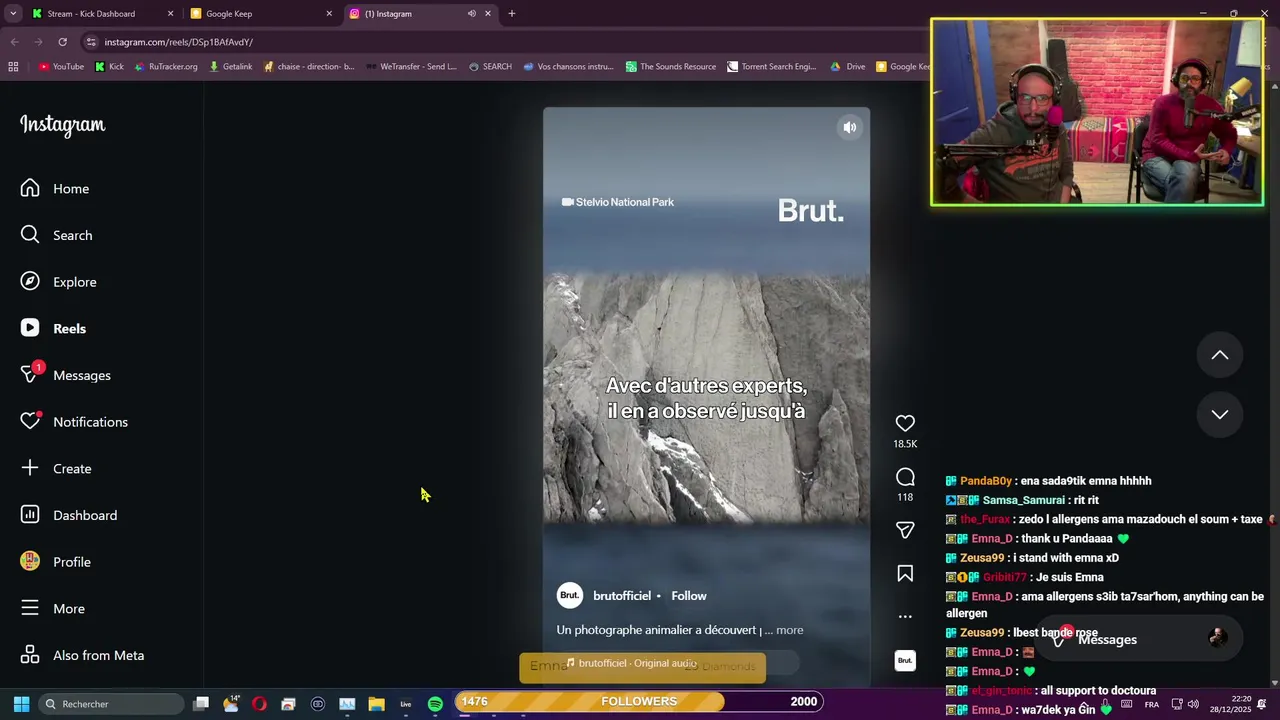The image size is (1280, 720).
Task: Go to previous reel arrow
Action: (x=1220, y=355)
